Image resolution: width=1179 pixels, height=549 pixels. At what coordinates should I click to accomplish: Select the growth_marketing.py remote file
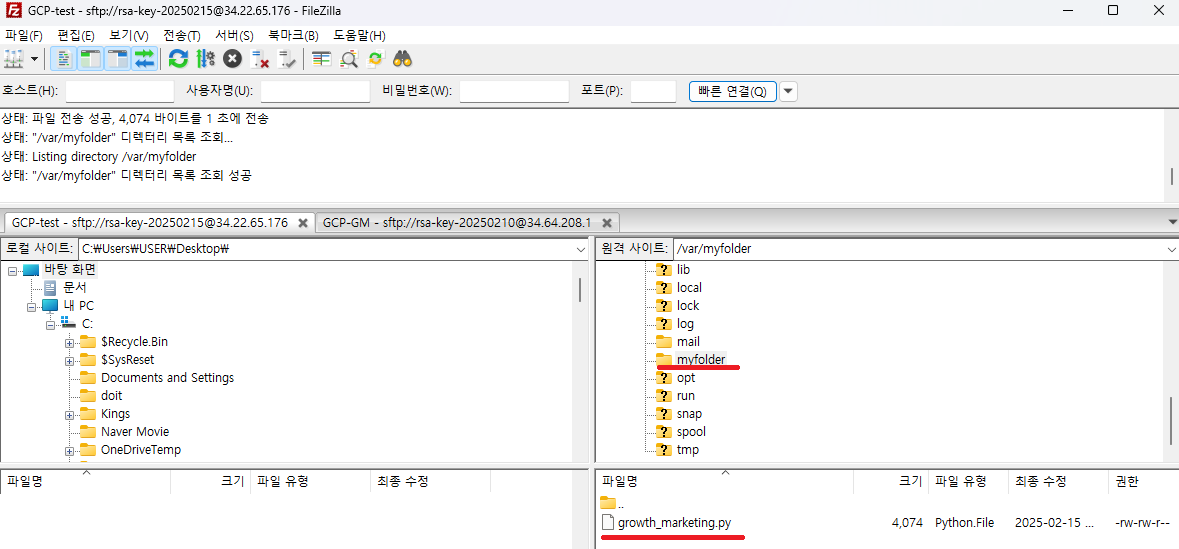coord(674,523)
